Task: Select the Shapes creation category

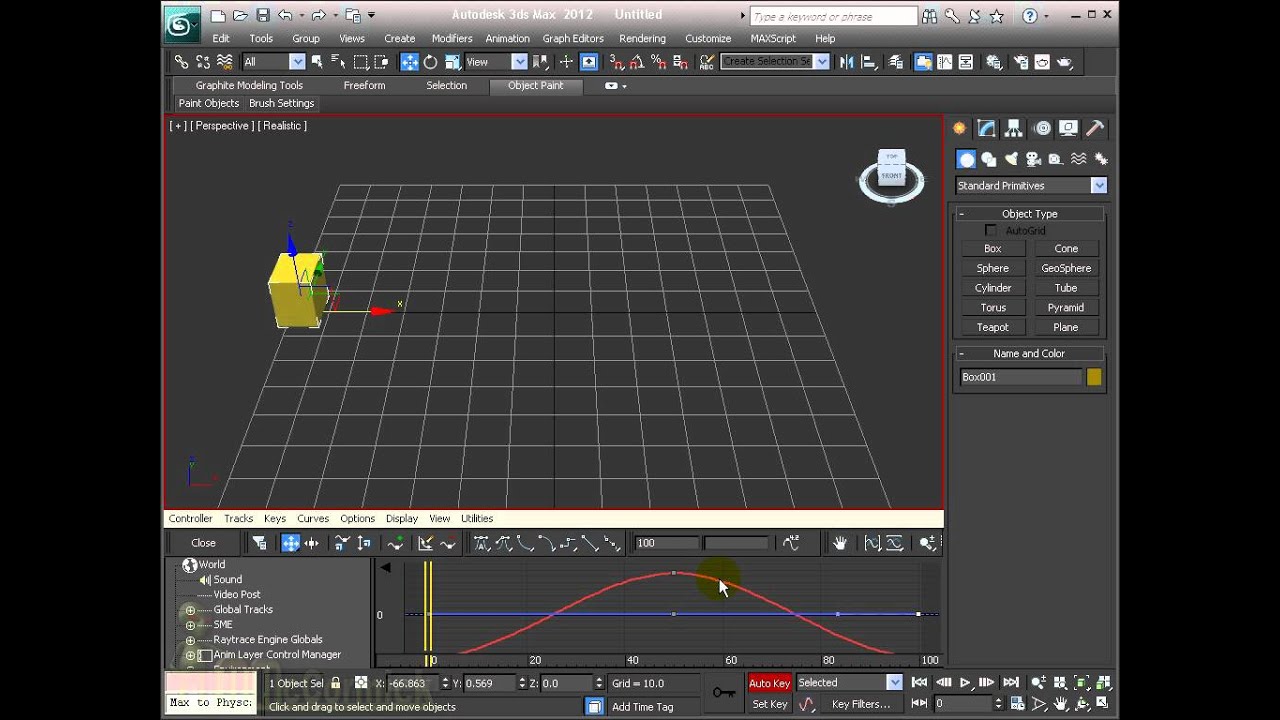Action: point(989,159)
